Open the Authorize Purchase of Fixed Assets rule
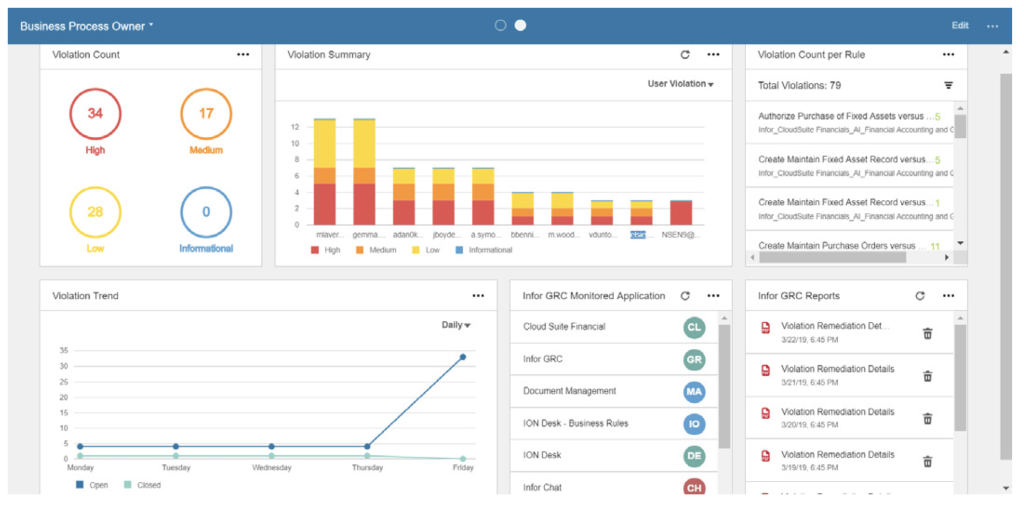 [850, 122]
